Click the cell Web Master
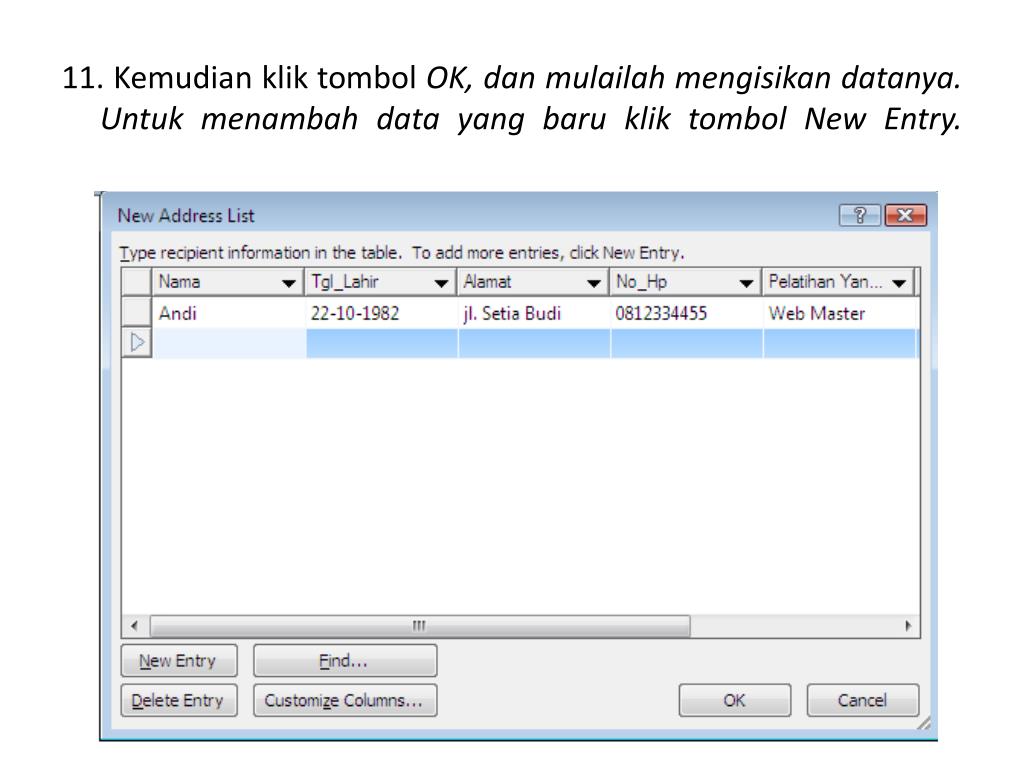The width and height of the screenshot is (1024, 768). [x=840, y=313]
